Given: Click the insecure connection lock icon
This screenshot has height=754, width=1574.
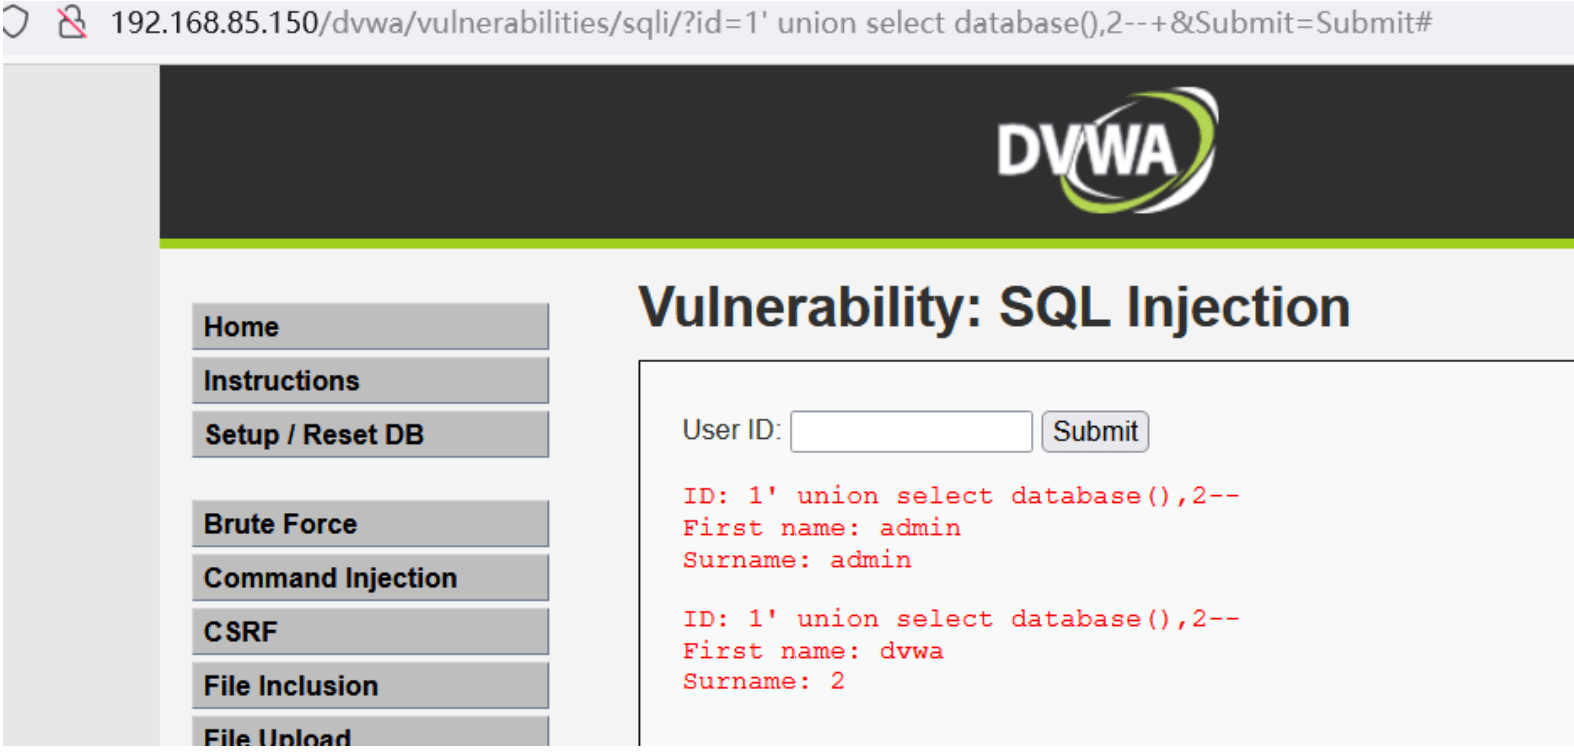Looking at the screenshot, I should coord(71,21).
